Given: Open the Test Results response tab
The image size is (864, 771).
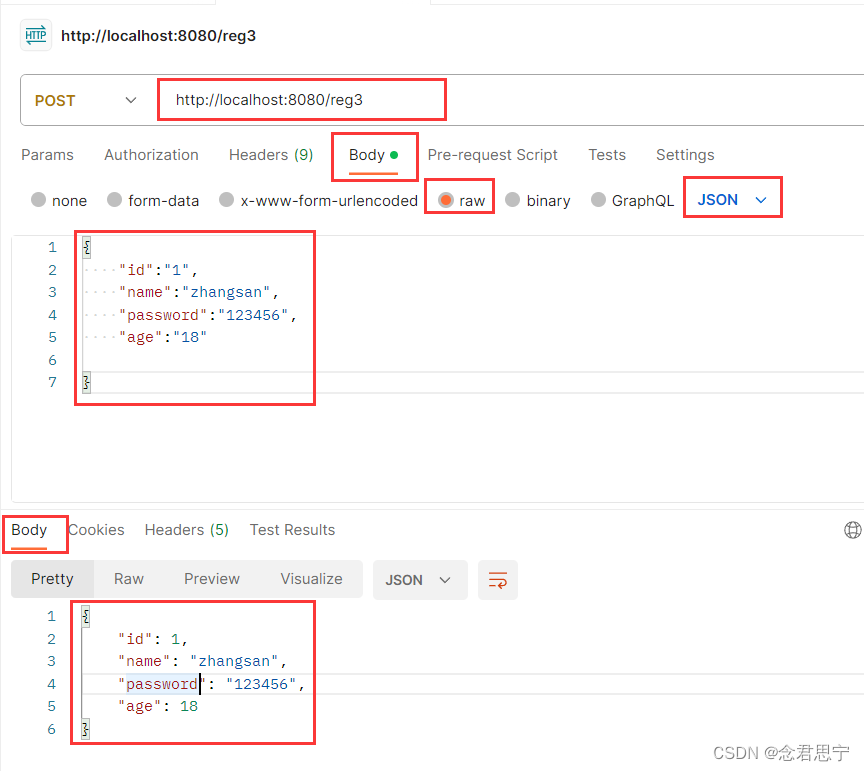Looking at the screenshot, I should tap(292, 529).
